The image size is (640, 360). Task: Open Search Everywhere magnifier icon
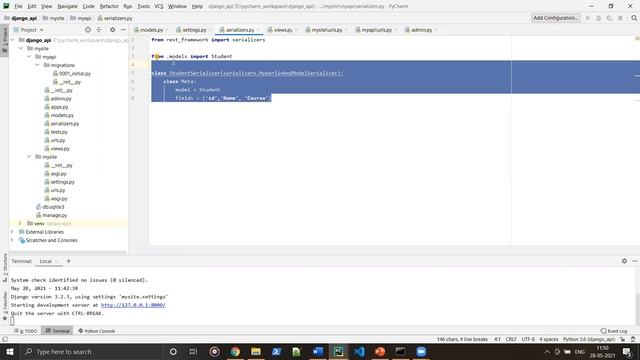point(634,18)
